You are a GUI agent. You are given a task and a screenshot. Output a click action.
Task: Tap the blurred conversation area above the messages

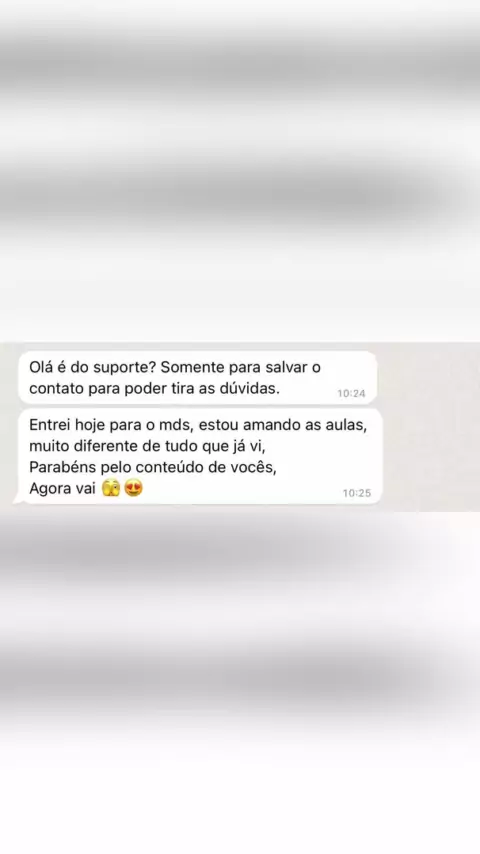tap(240, 170)
